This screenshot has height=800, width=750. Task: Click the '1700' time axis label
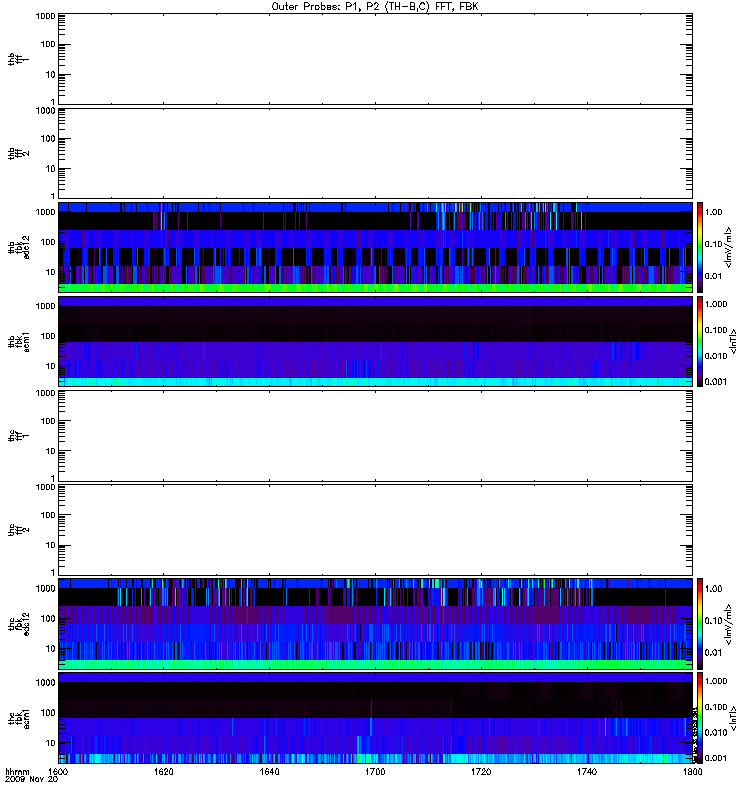375,771
